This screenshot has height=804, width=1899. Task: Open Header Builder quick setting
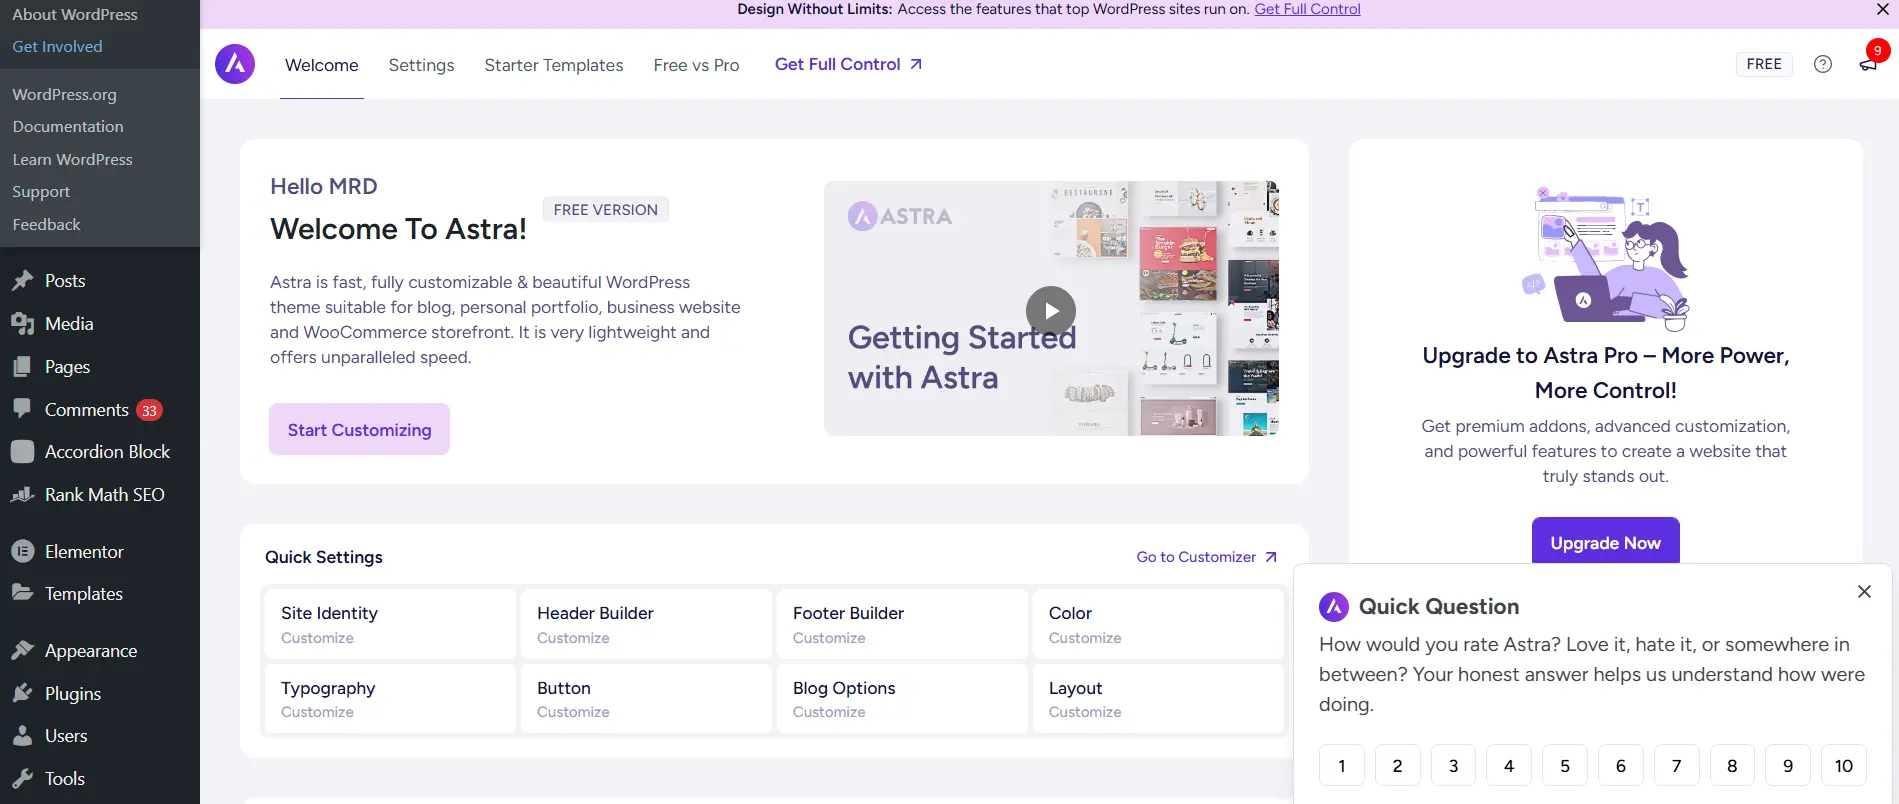646,624
